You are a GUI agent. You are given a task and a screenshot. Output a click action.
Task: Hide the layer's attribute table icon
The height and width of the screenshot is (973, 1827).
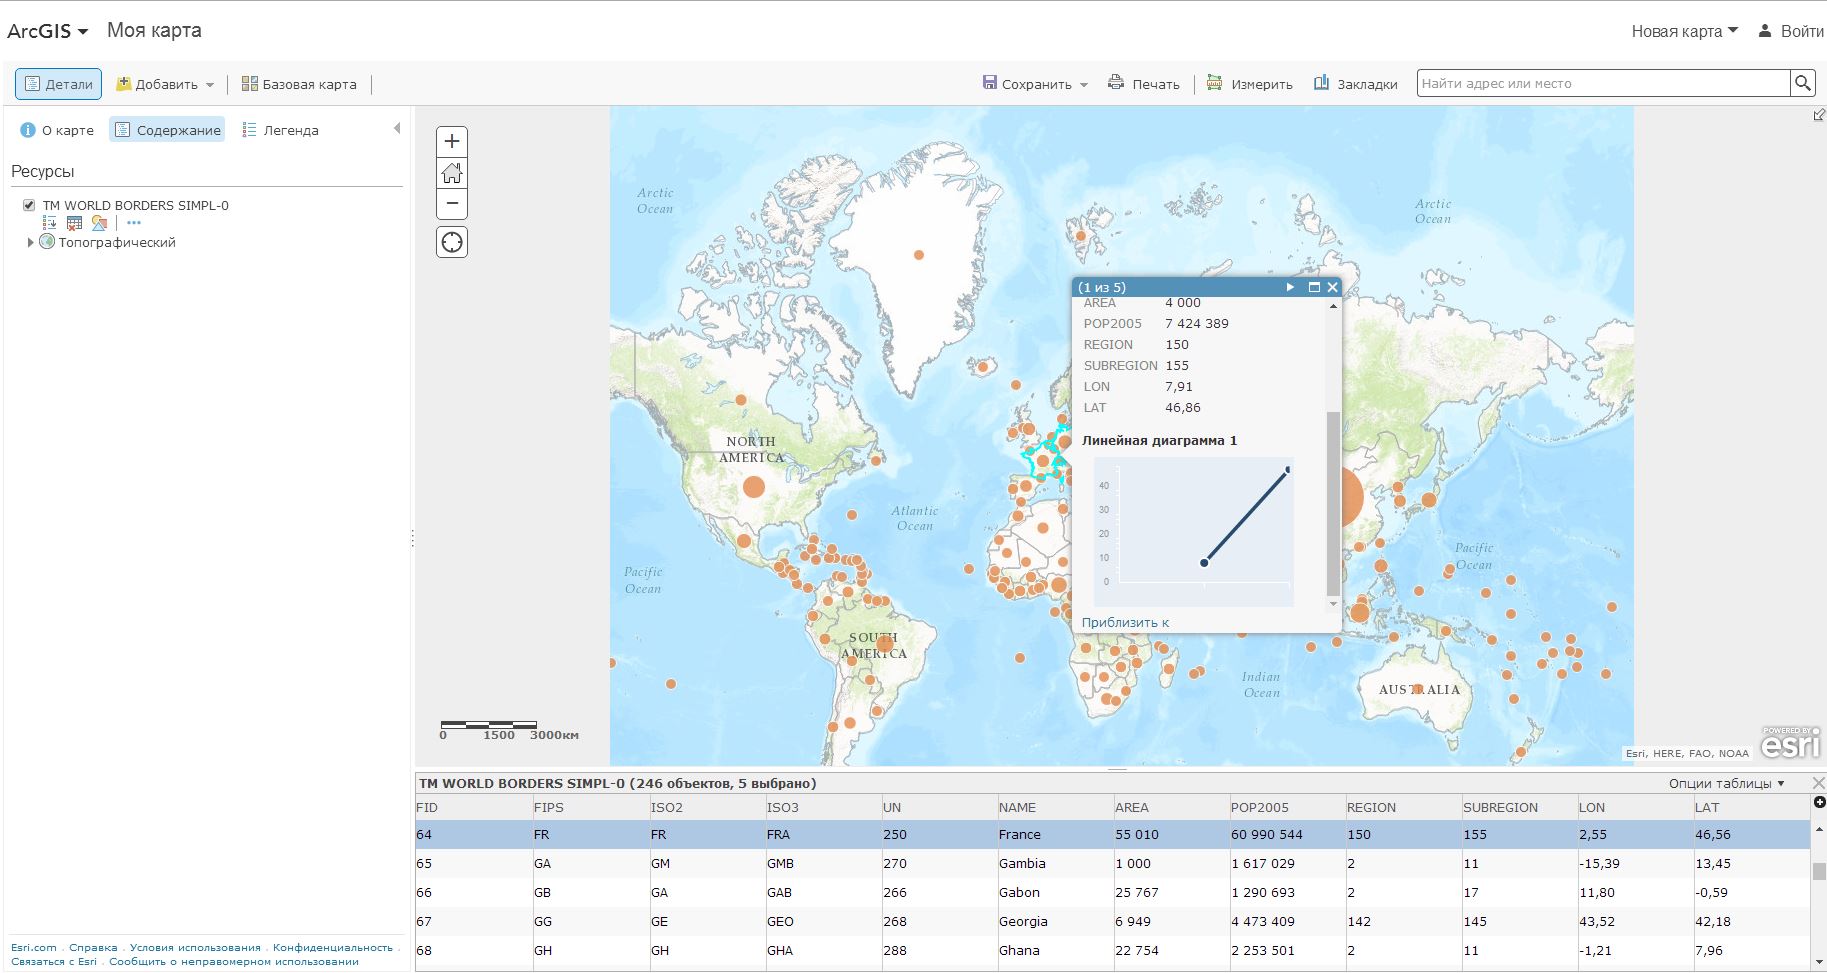coord(74,223)
